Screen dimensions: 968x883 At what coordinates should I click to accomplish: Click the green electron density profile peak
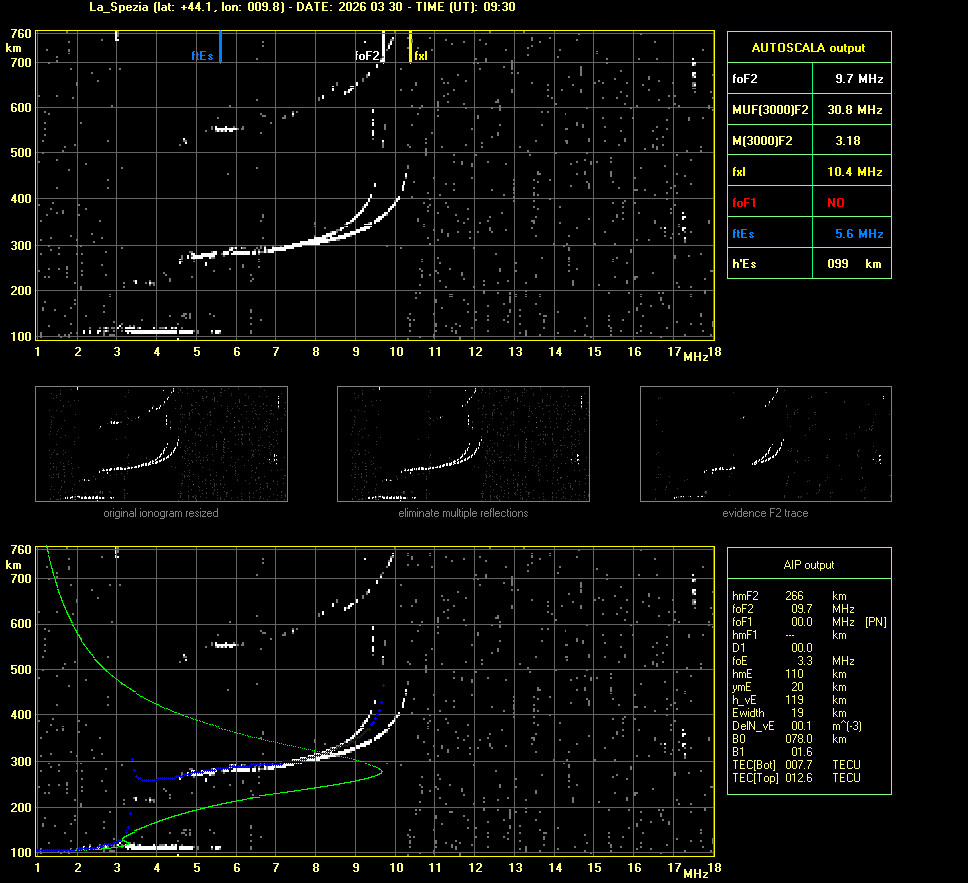(x=381, y=770)
